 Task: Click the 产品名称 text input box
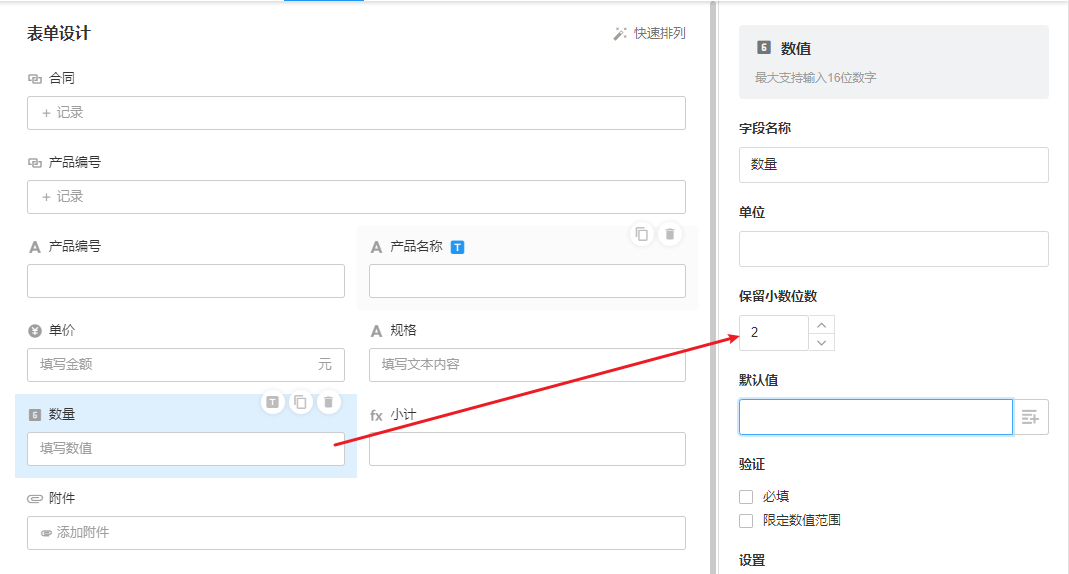527,281
